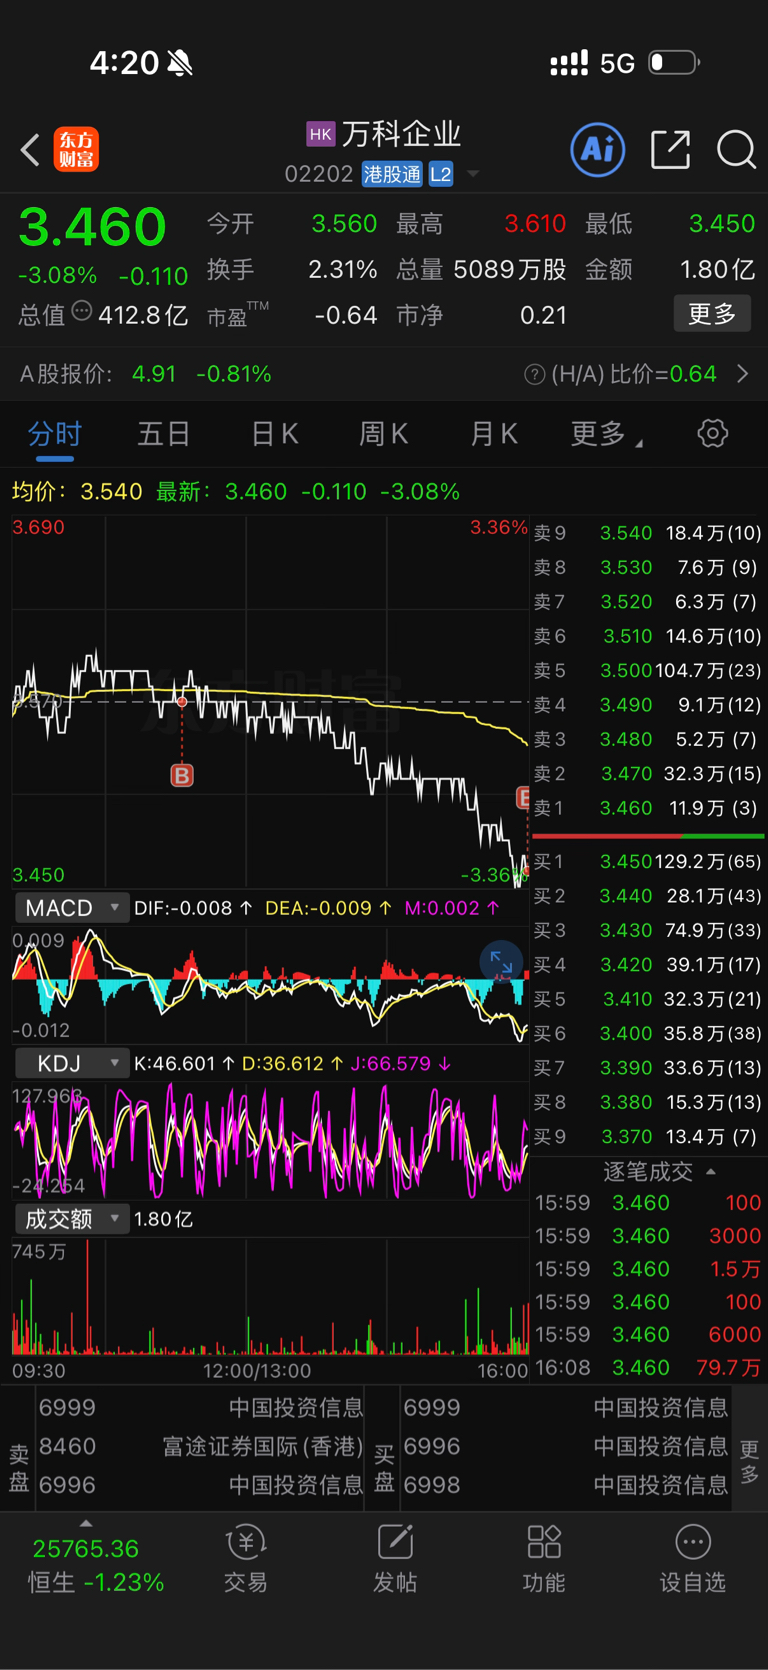Tap the 港股通 badge

[392, 175]
